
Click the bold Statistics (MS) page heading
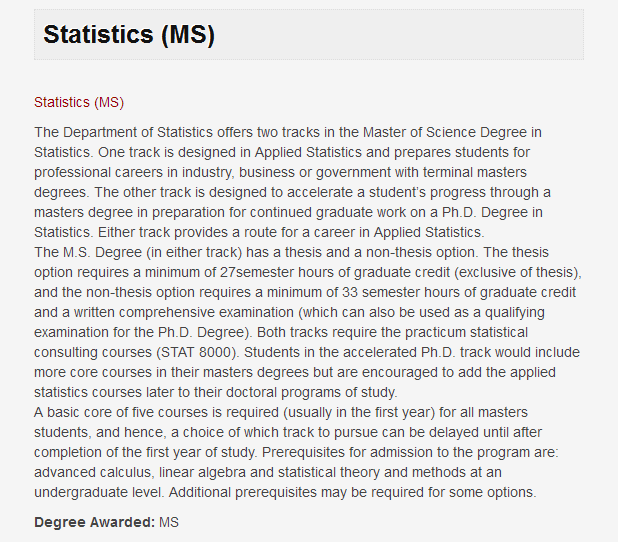click(129, 35)
